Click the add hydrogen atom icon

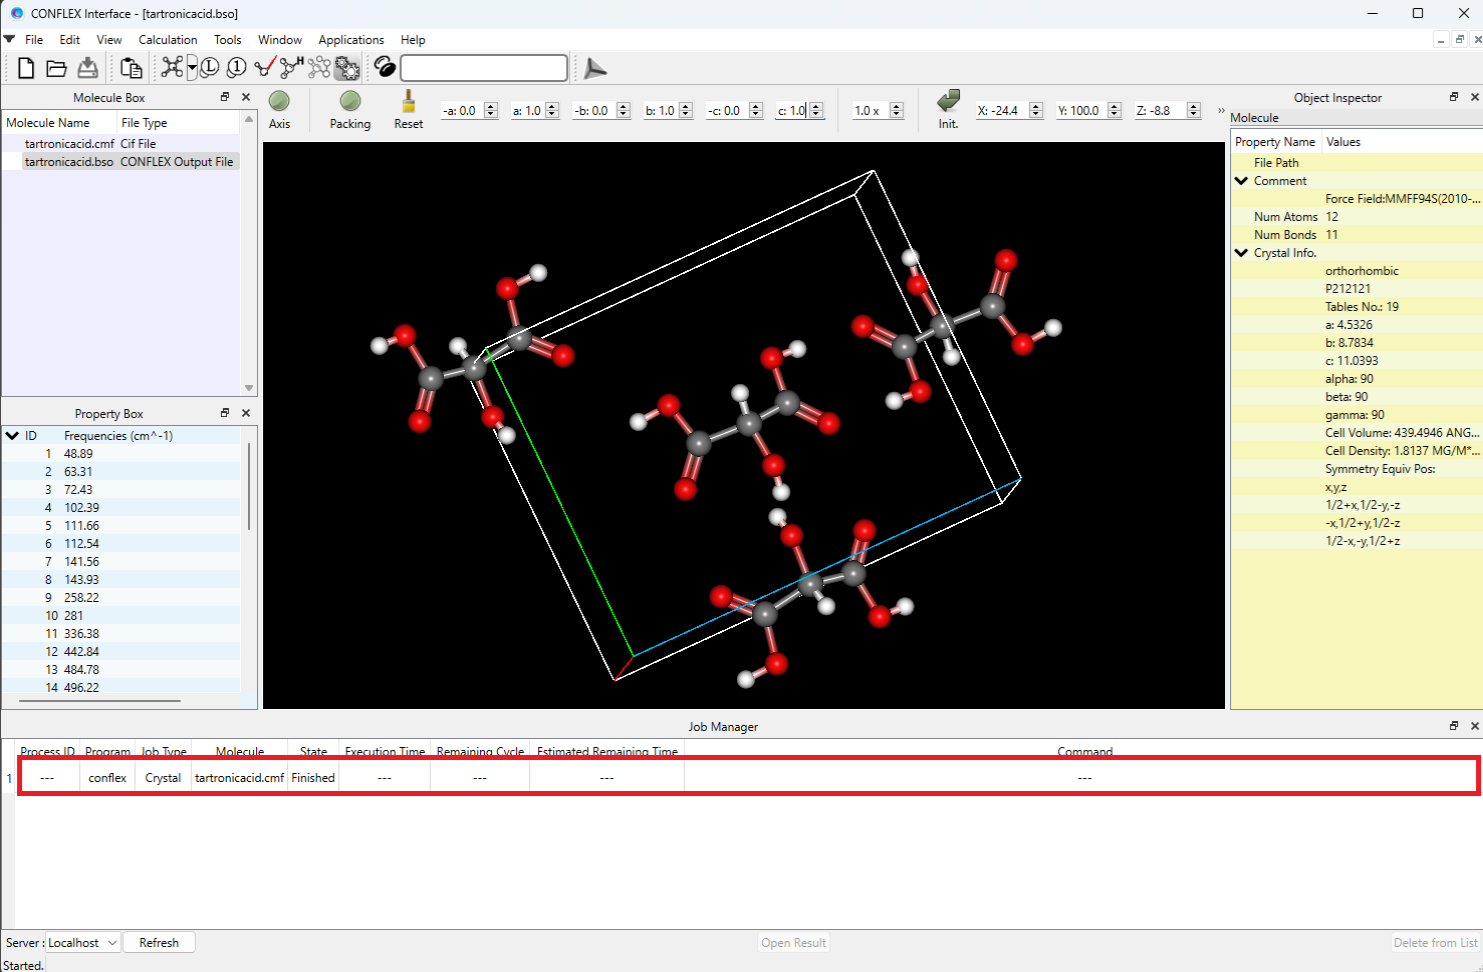coord(291,68)
